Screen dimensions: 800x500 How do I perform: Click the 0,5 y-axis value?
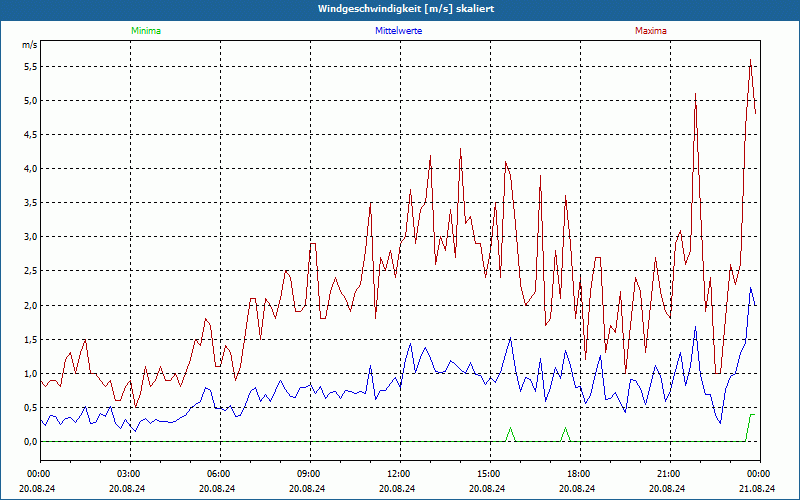(x=31, y=408)
